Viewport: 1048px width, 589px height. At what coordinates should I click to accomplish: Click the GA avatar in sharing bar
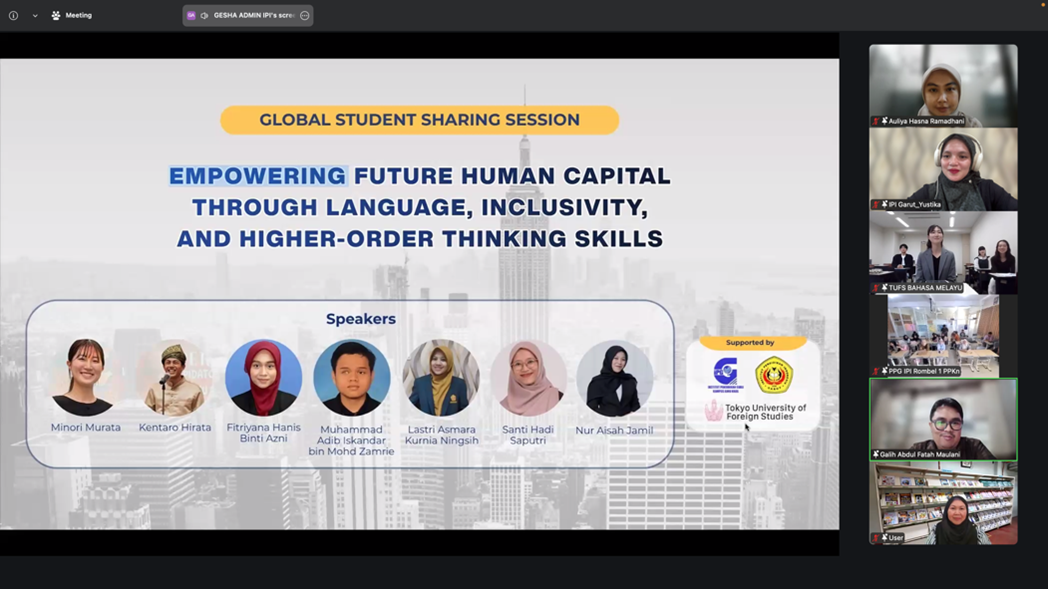click(191, 16)
